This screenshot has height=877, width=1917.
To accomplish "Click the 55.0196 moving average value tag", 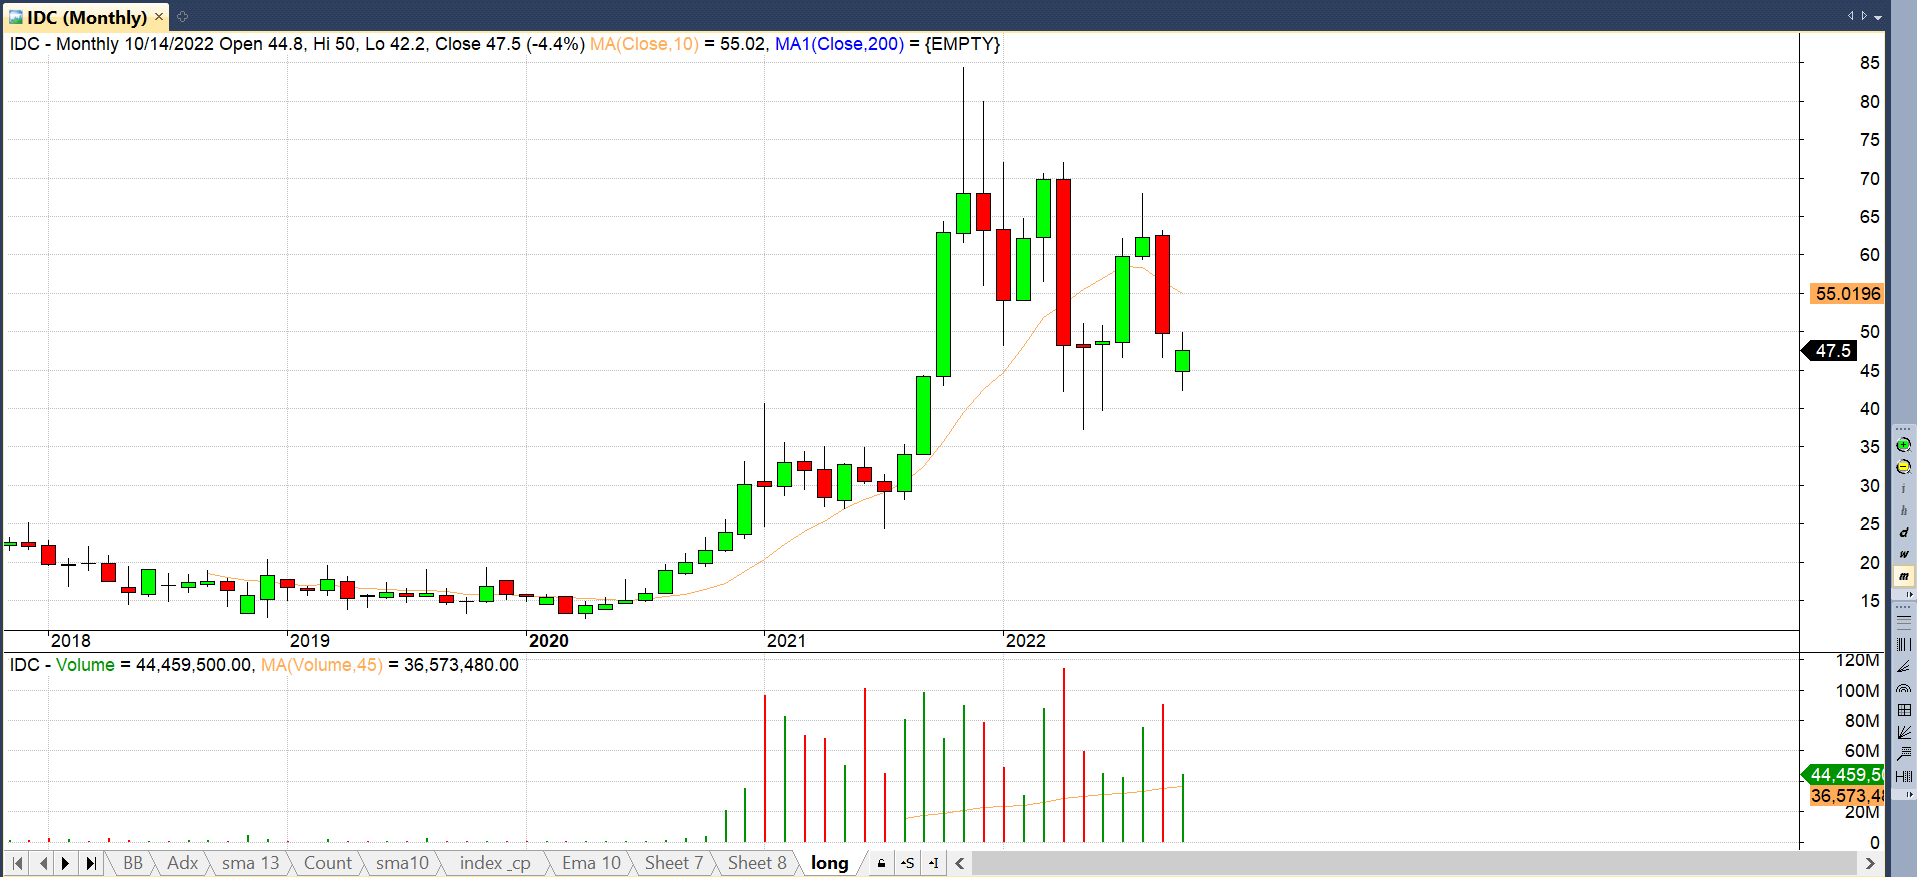I will [x=1847, y=294].
